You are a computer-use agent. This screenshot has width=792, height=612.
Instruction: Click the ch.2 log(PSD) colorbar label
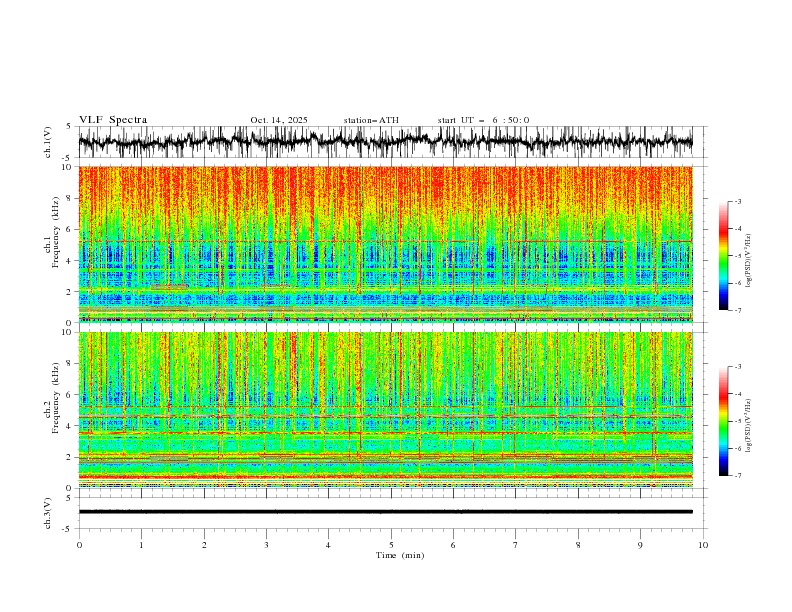(x=749, y=425)
